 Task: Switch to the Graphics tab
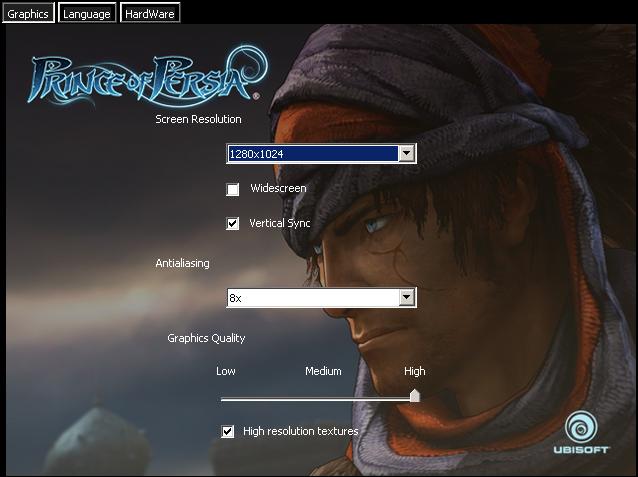[x=28, y=14]
